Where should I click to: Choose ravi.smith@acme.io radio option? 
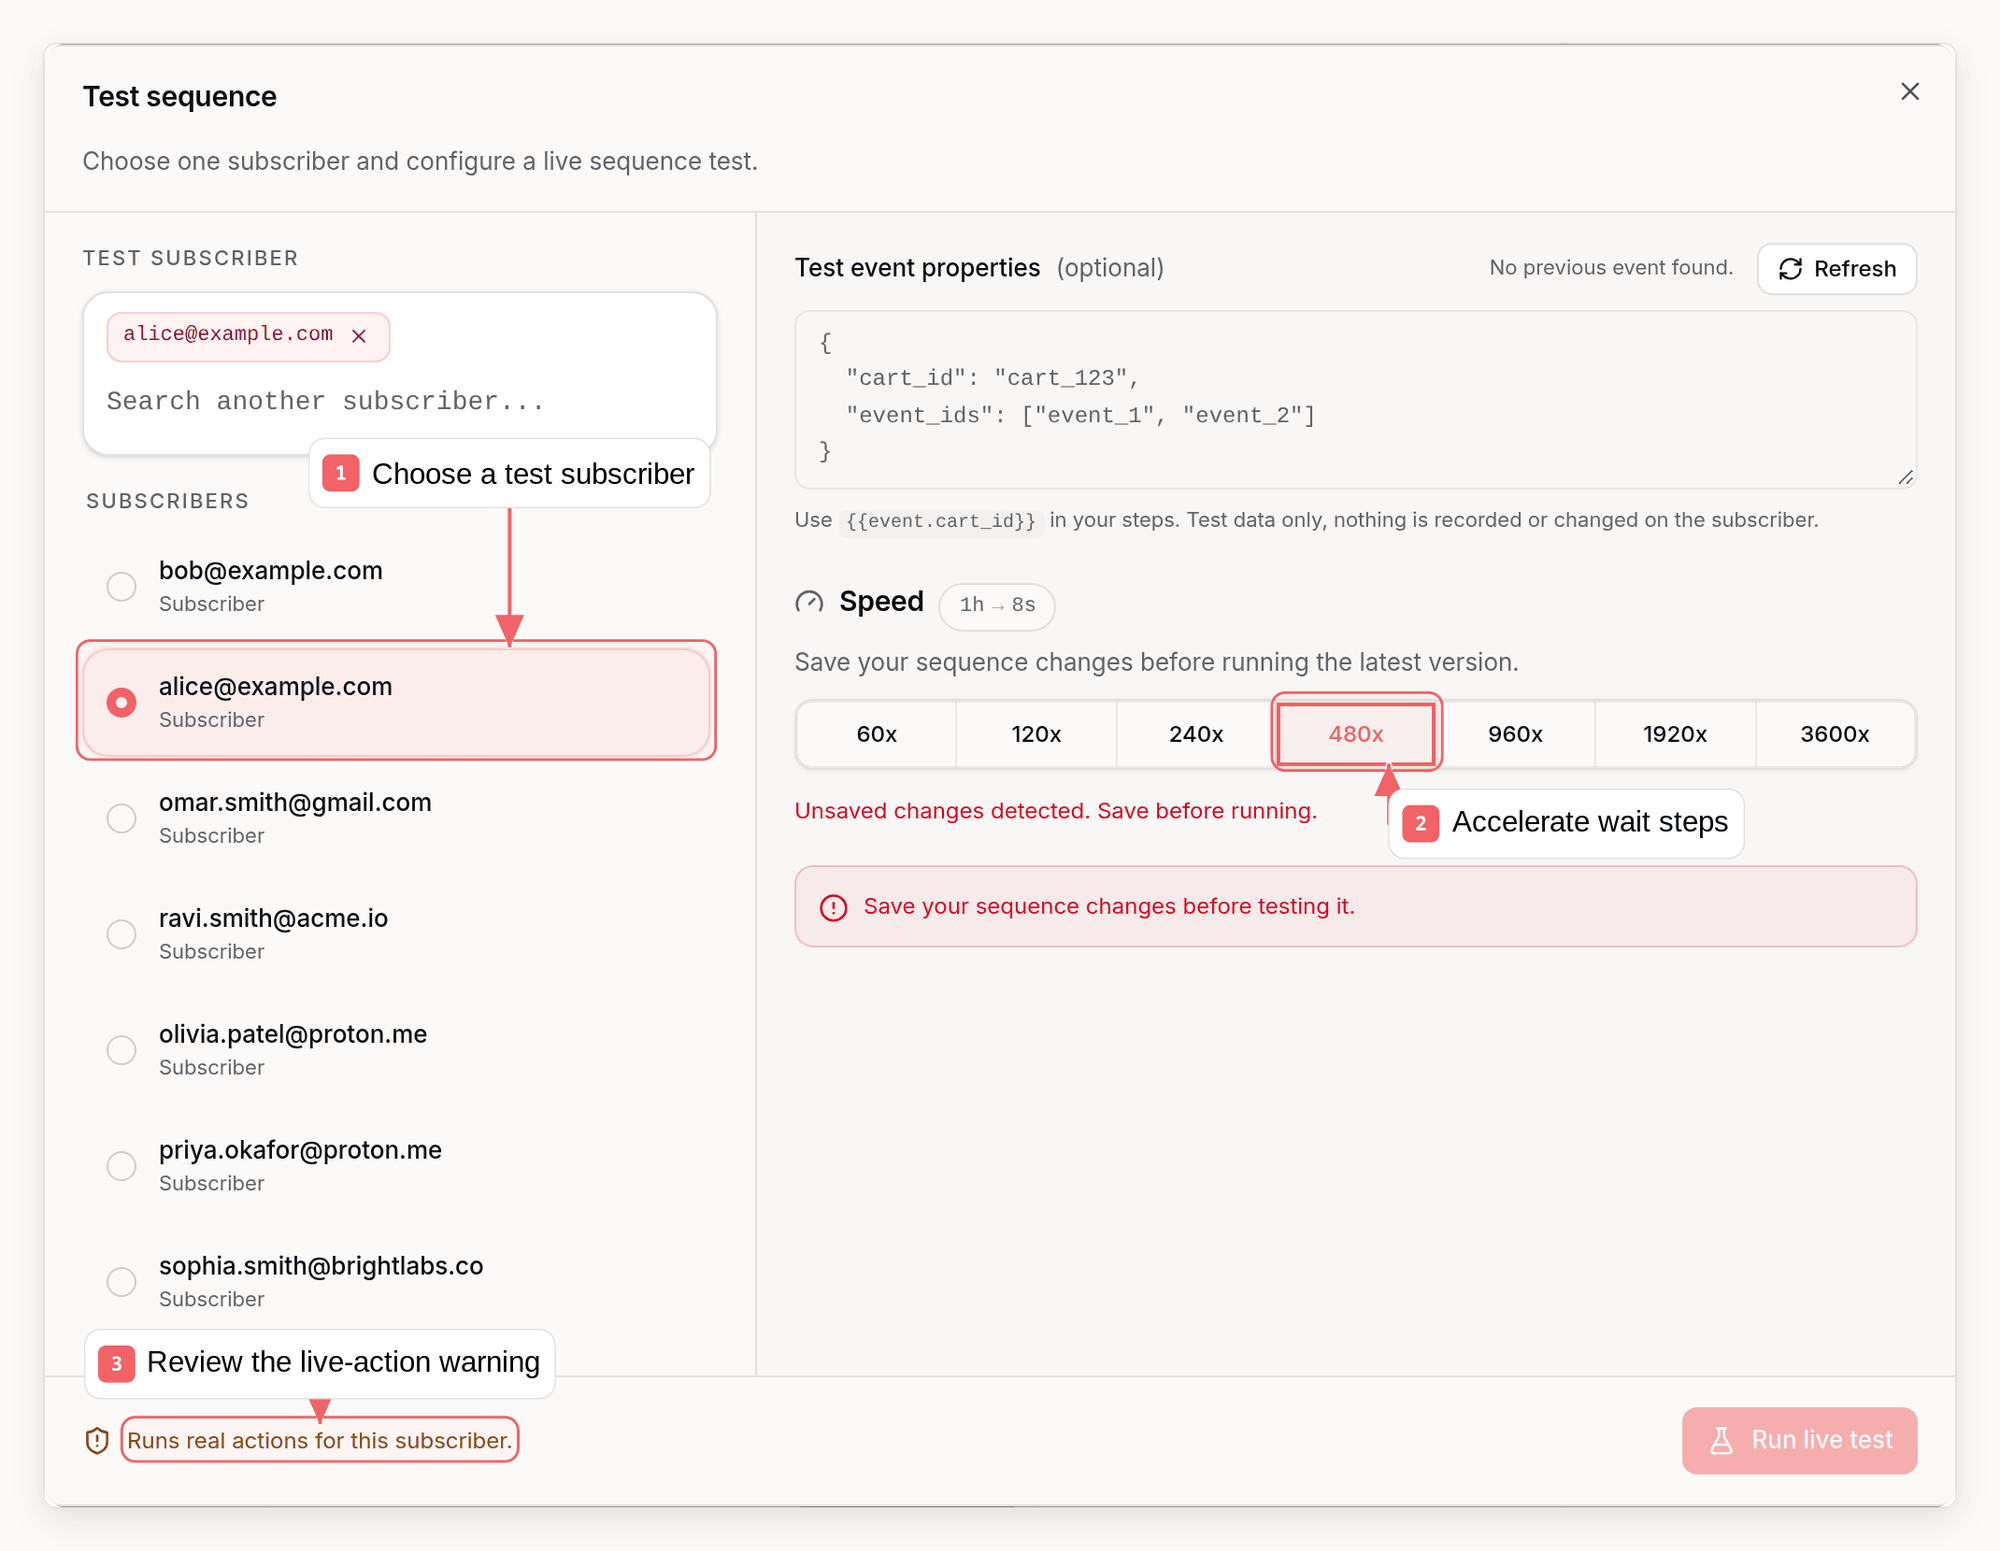tap(122, 934)
